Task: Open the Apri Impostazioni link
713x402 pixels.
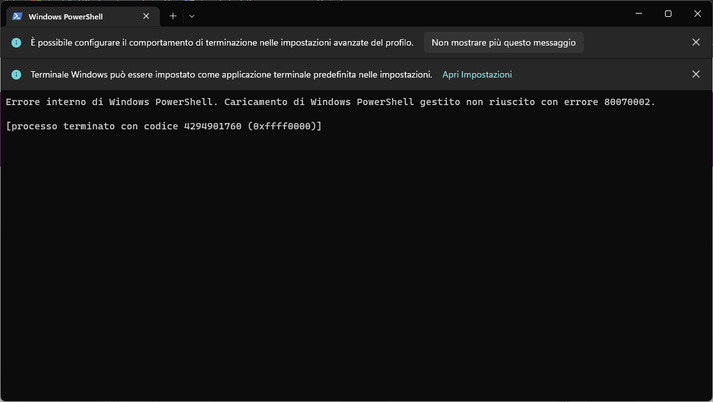Action: click(x=477, y=75)
